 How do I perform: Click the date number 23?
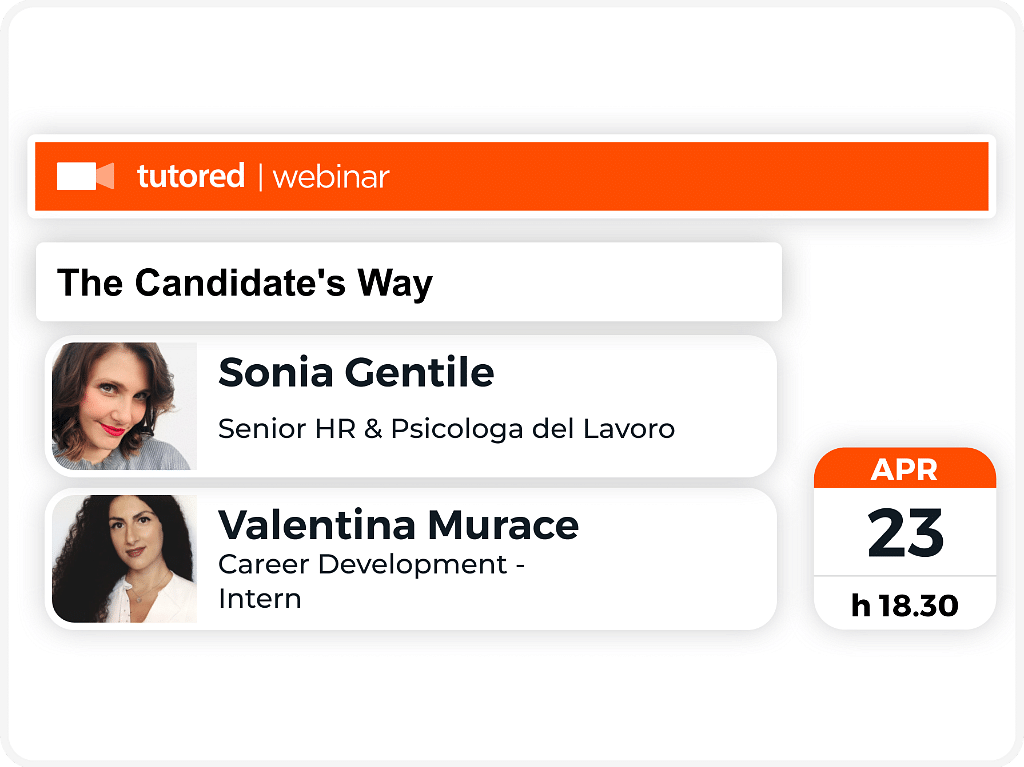(905, 533)
